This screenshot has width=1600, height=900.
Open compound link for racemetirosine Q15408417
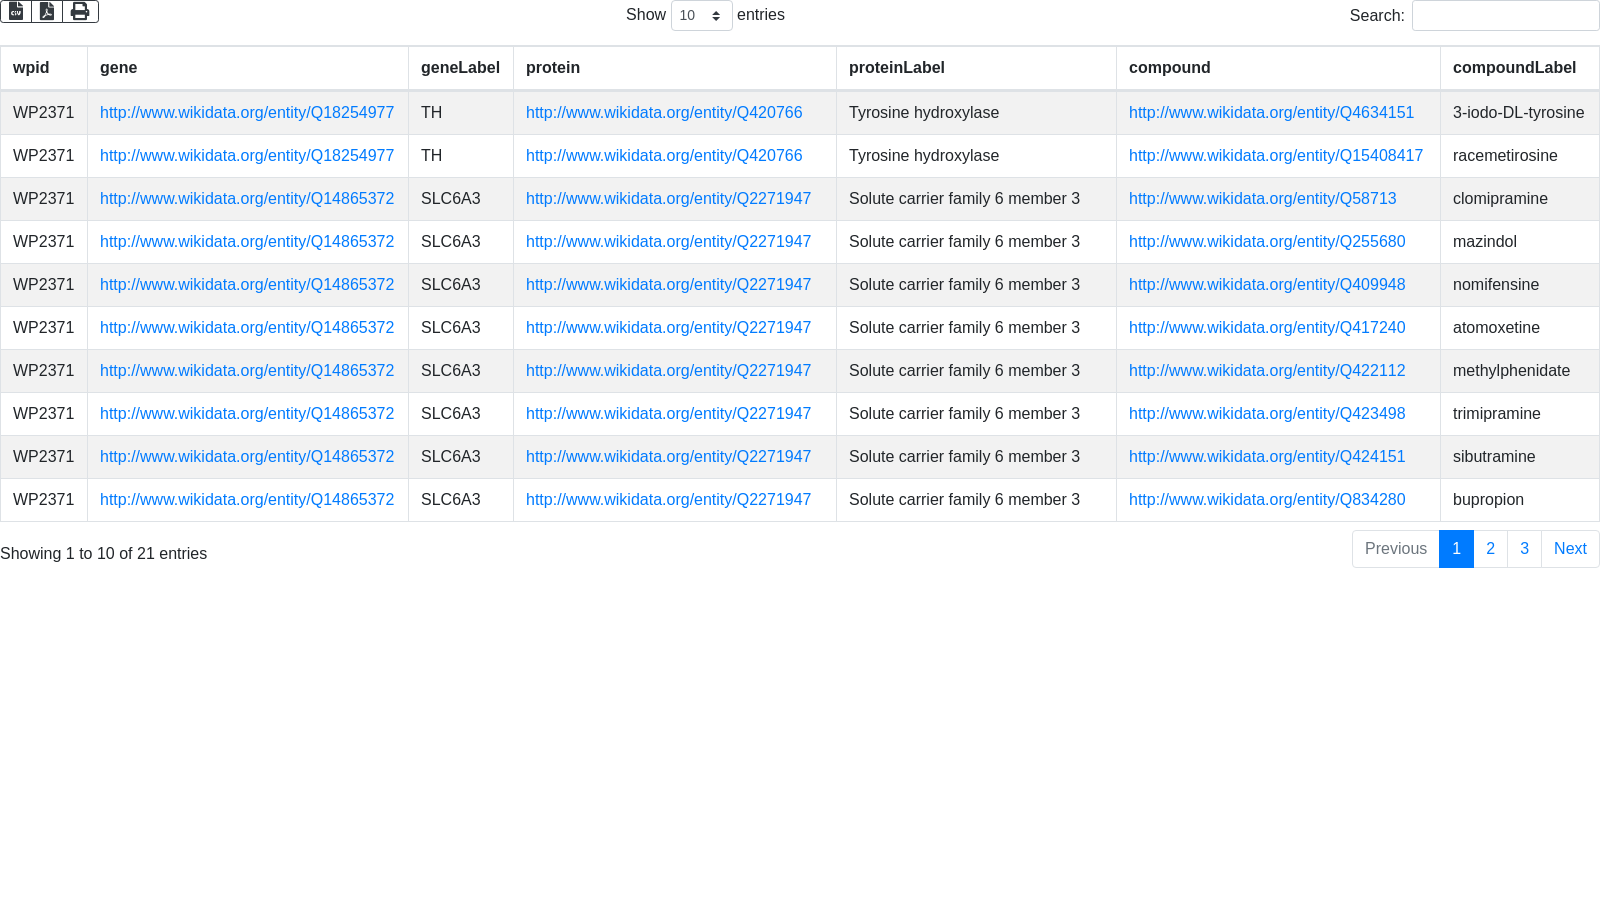tap(1275, 156)
